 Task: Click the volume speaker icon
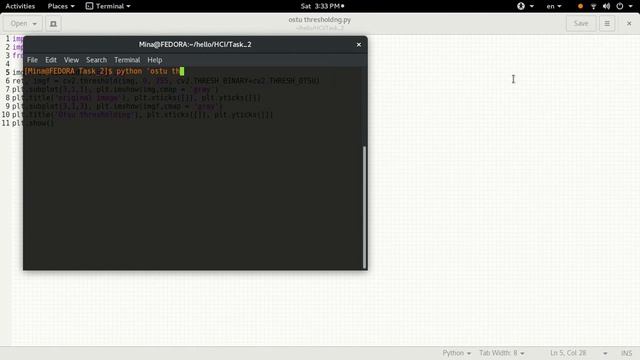tap(607, 6)
